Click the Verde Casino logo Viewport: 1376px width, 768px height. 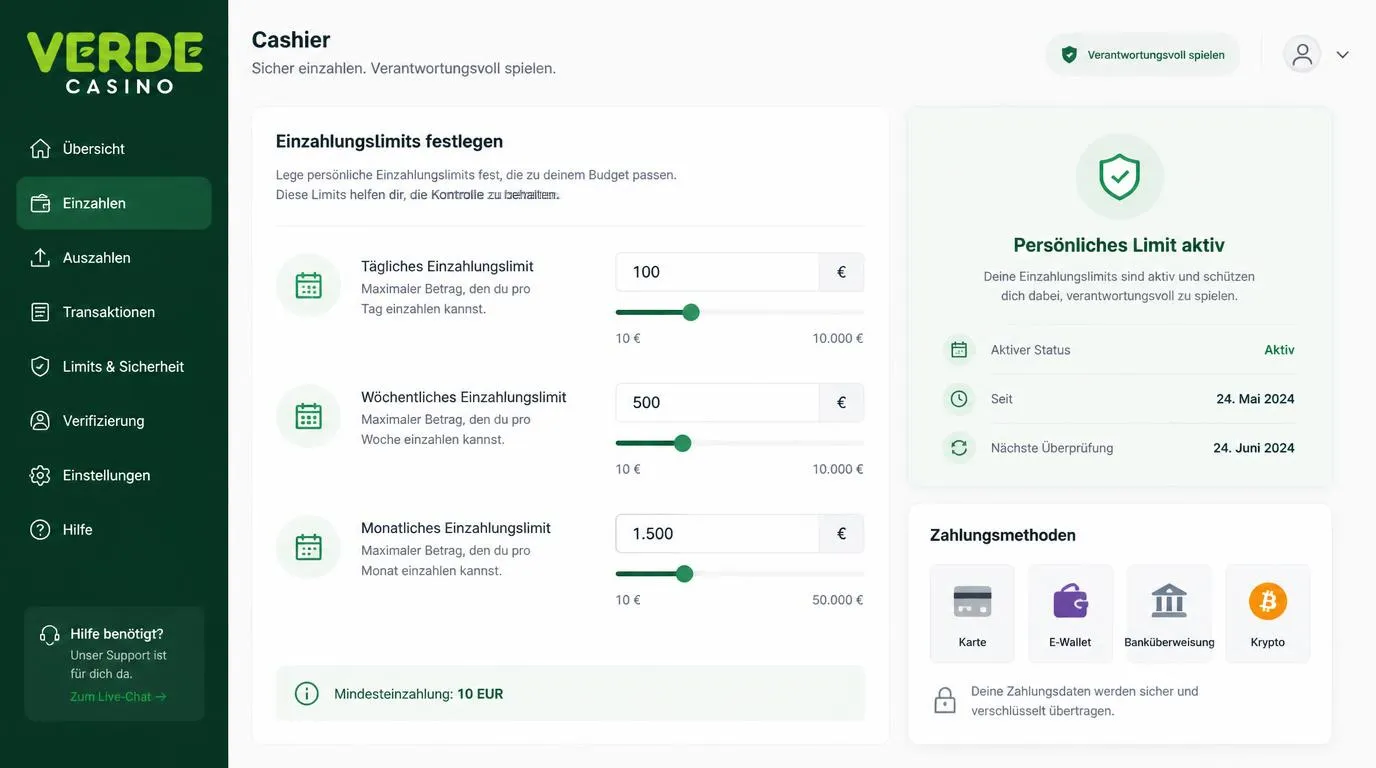(x=114, y=62)
